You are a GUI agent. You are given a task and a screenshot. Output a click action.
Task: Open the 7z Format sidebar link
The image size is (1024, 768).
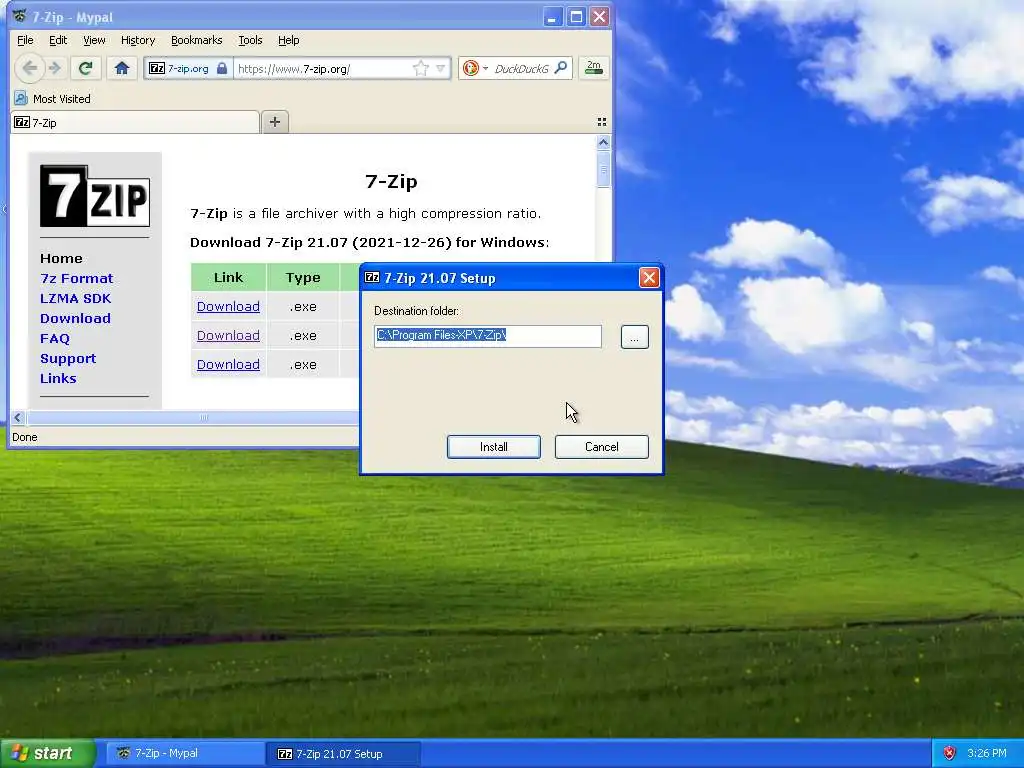[76, 278]
